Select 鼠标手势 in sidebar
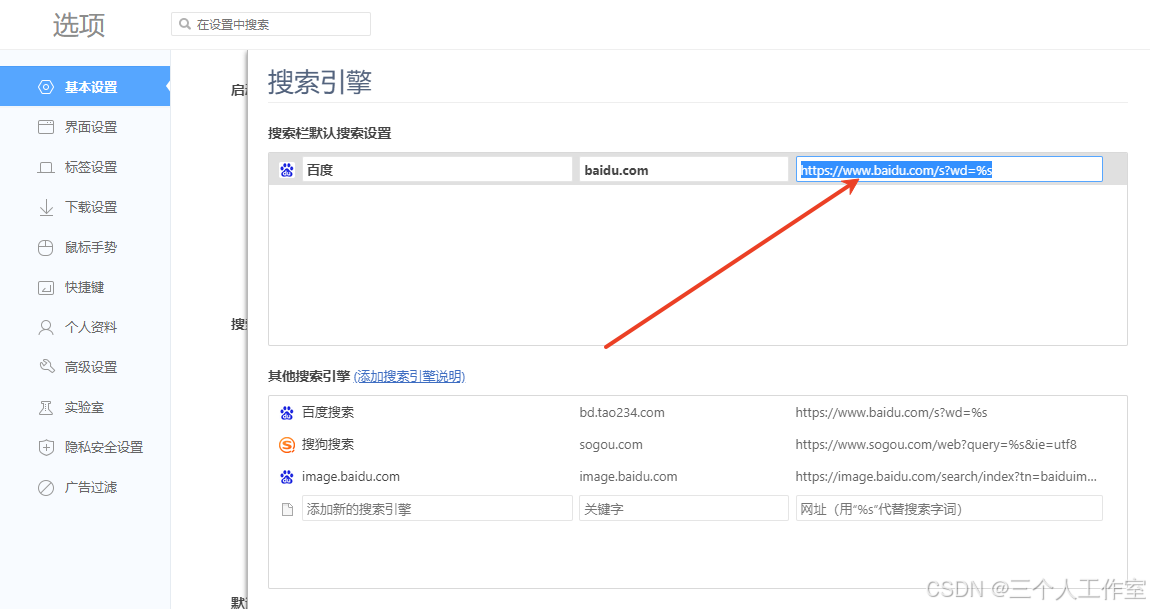 click(x=85, y=247)
